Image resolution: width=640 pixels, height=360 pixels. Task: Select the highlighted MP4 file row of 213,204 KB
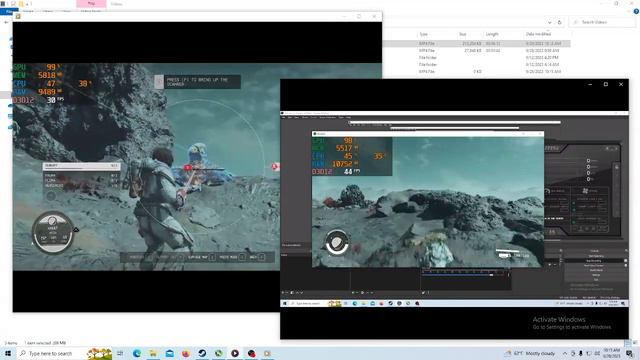476,43
